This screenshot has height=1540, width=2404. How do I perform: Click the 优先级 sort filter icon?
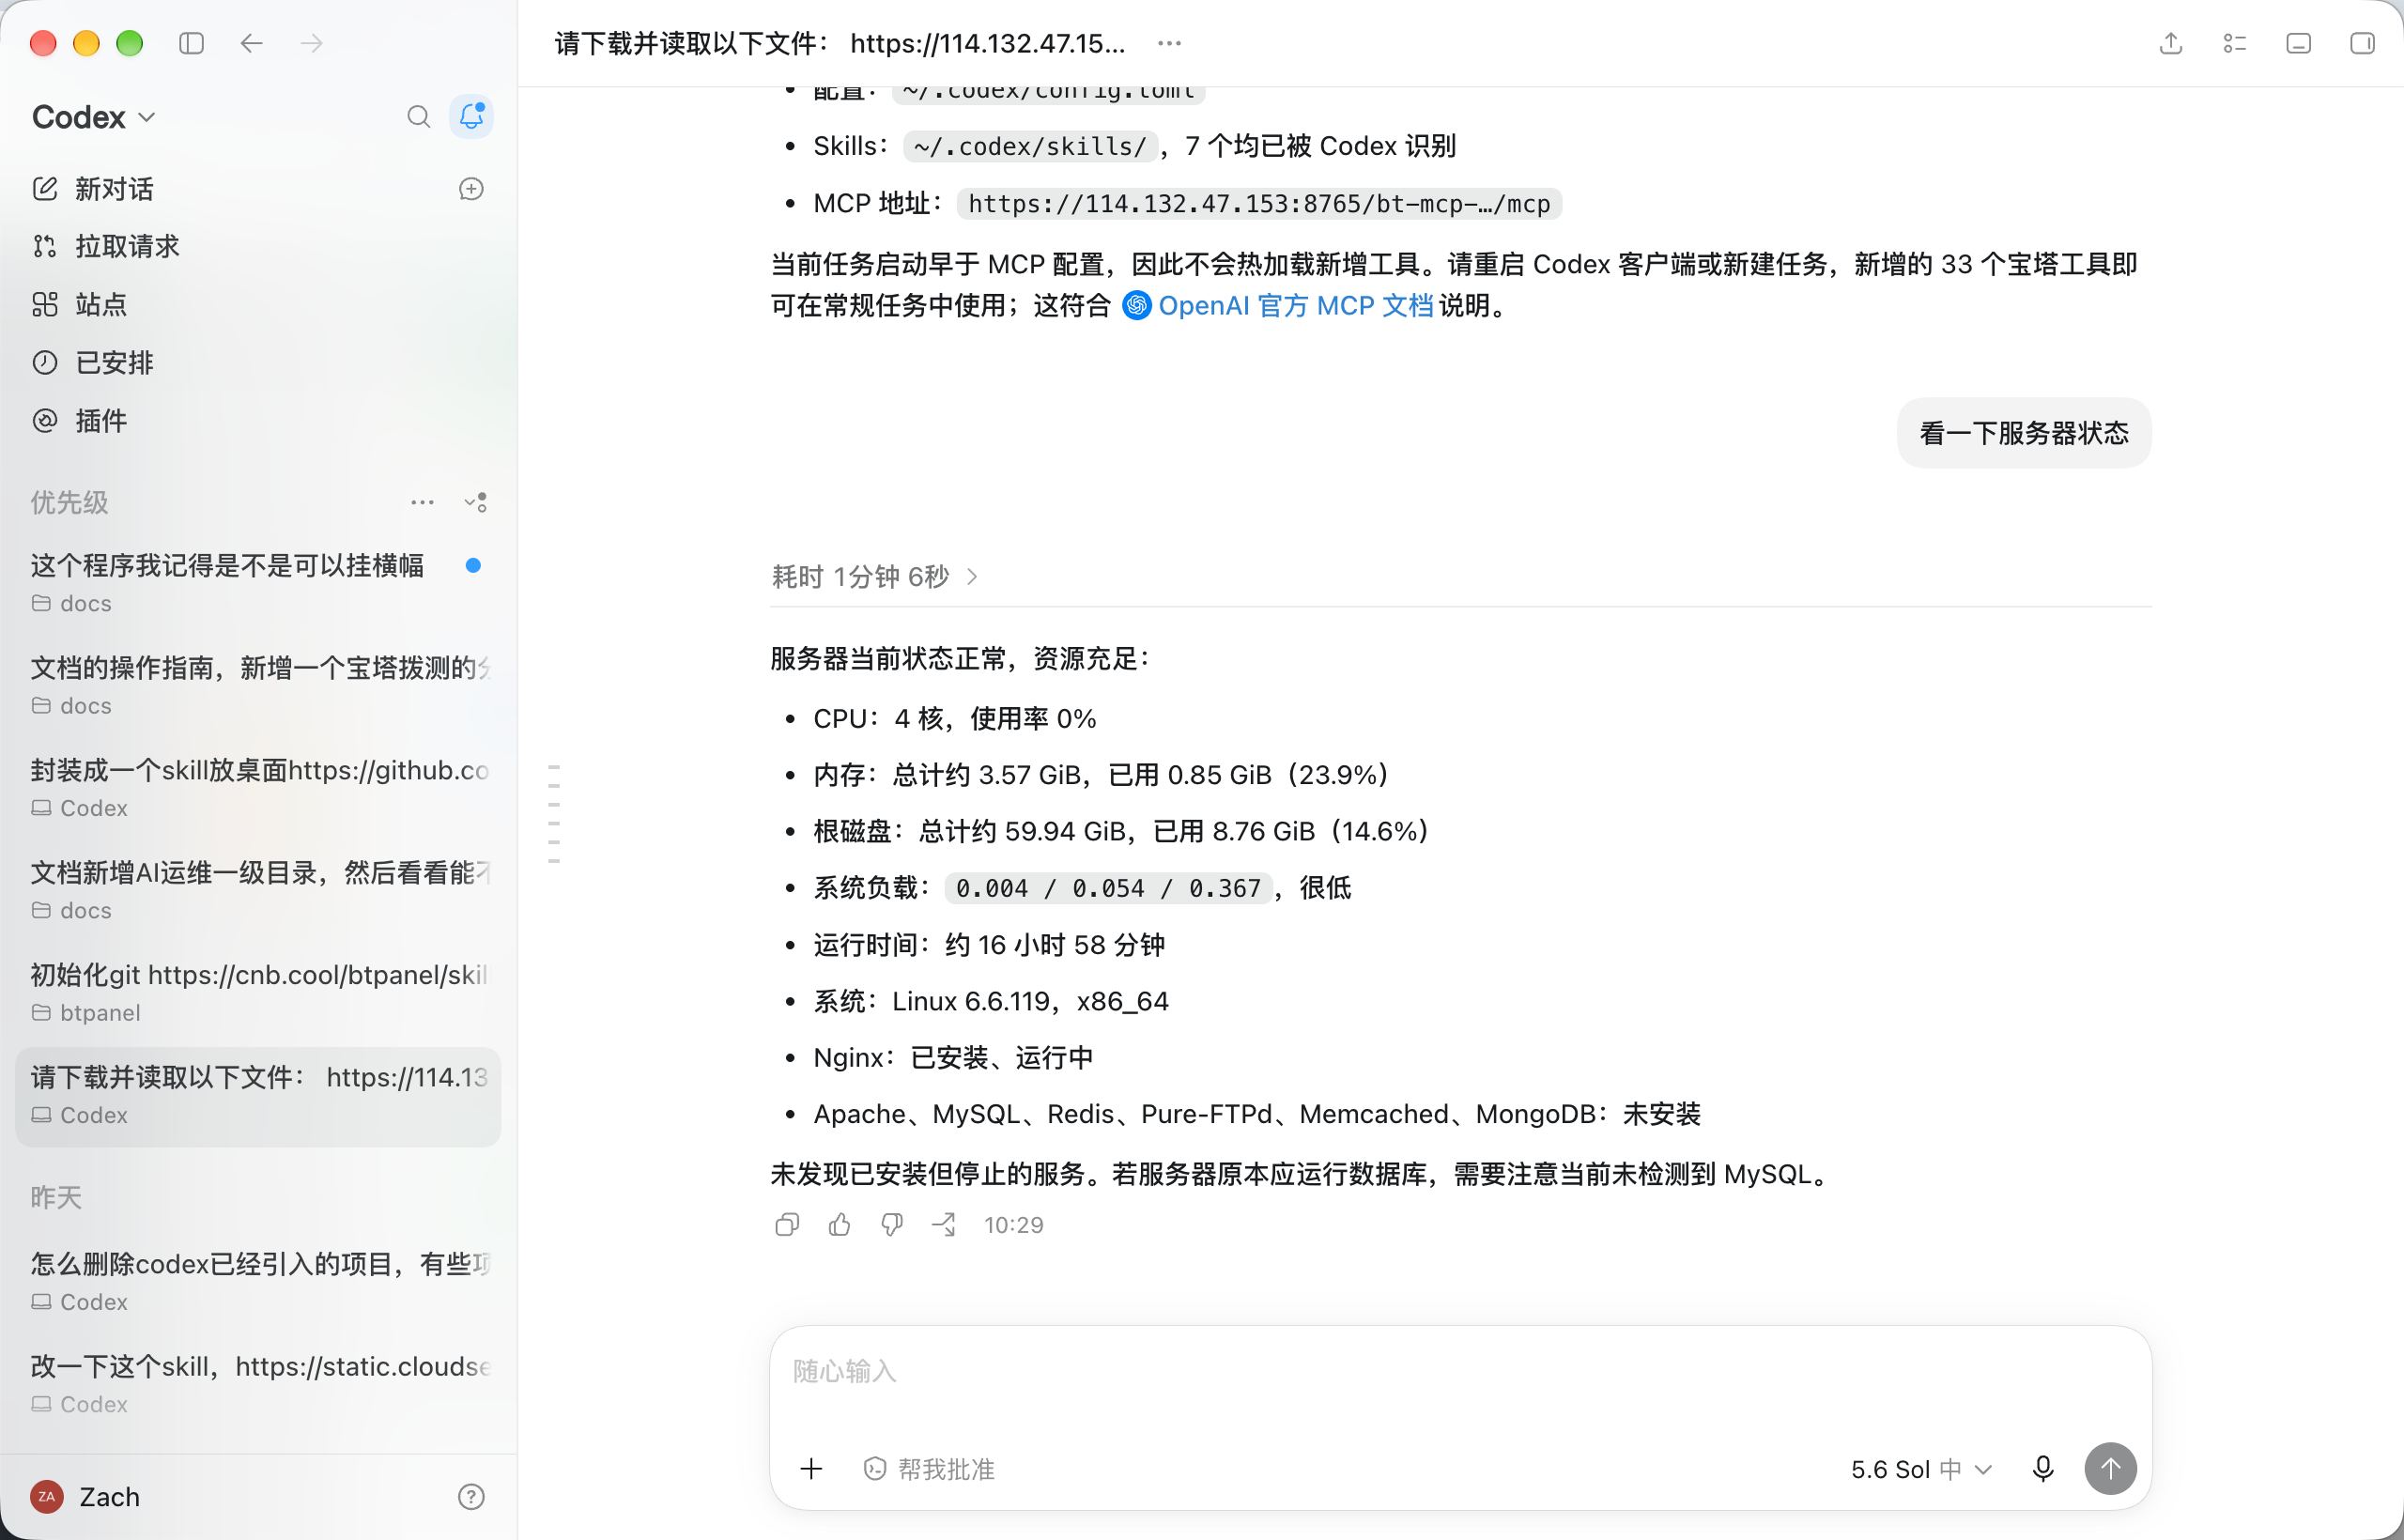[x=476, y=502]
